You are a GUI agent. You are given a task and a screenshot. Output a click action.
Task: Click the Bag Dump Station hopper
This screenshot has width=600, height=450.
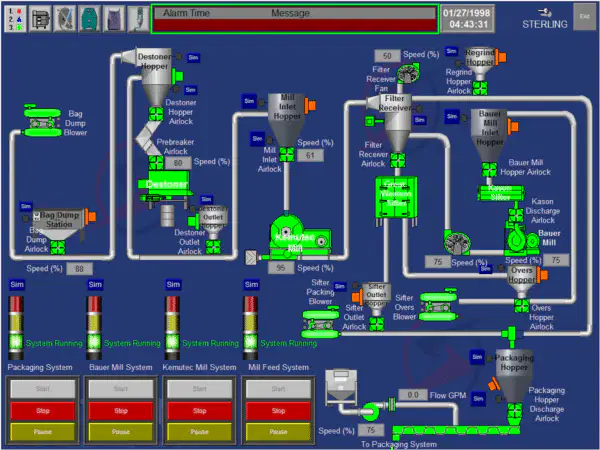(57, 224)
